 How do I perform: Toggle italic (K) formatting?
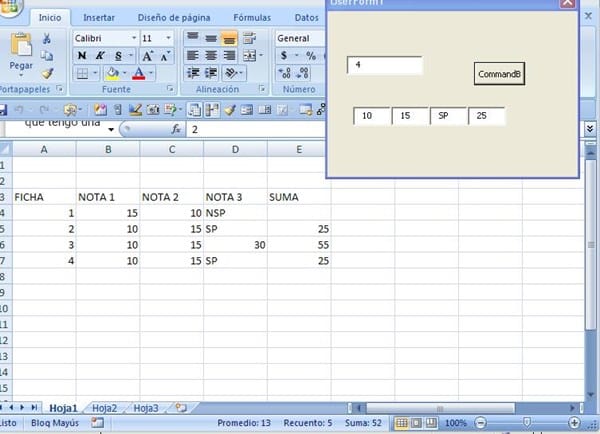tap(100, 56)
